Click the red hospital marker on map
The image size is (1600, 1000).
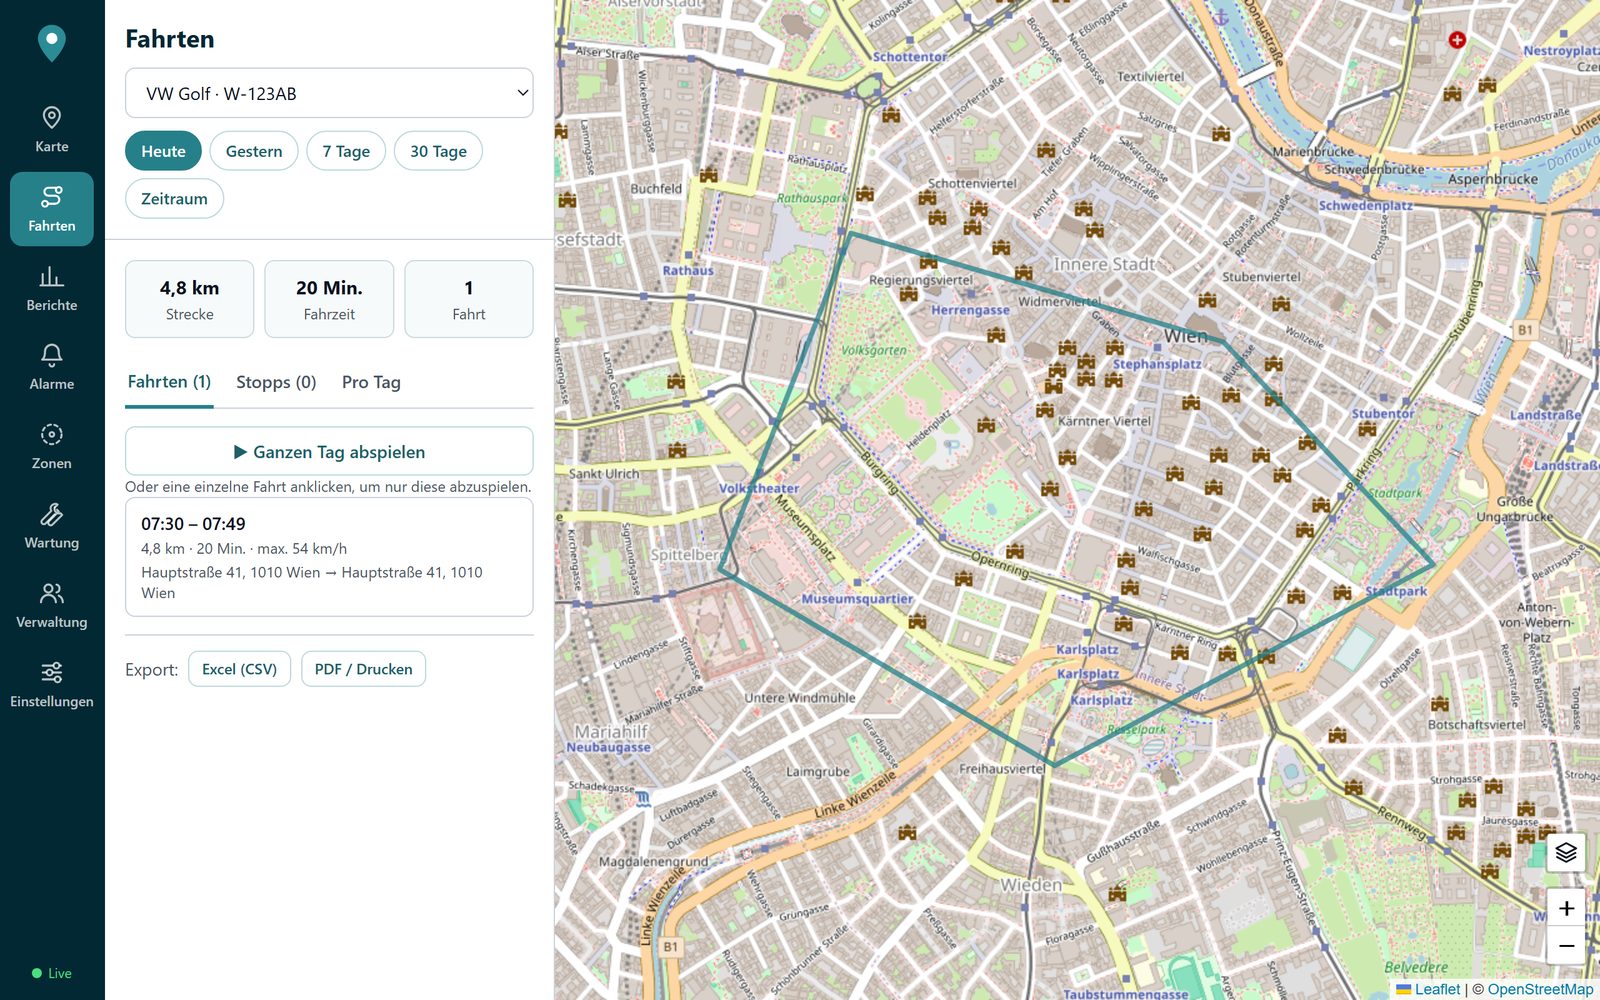(x=1457, y=40)
